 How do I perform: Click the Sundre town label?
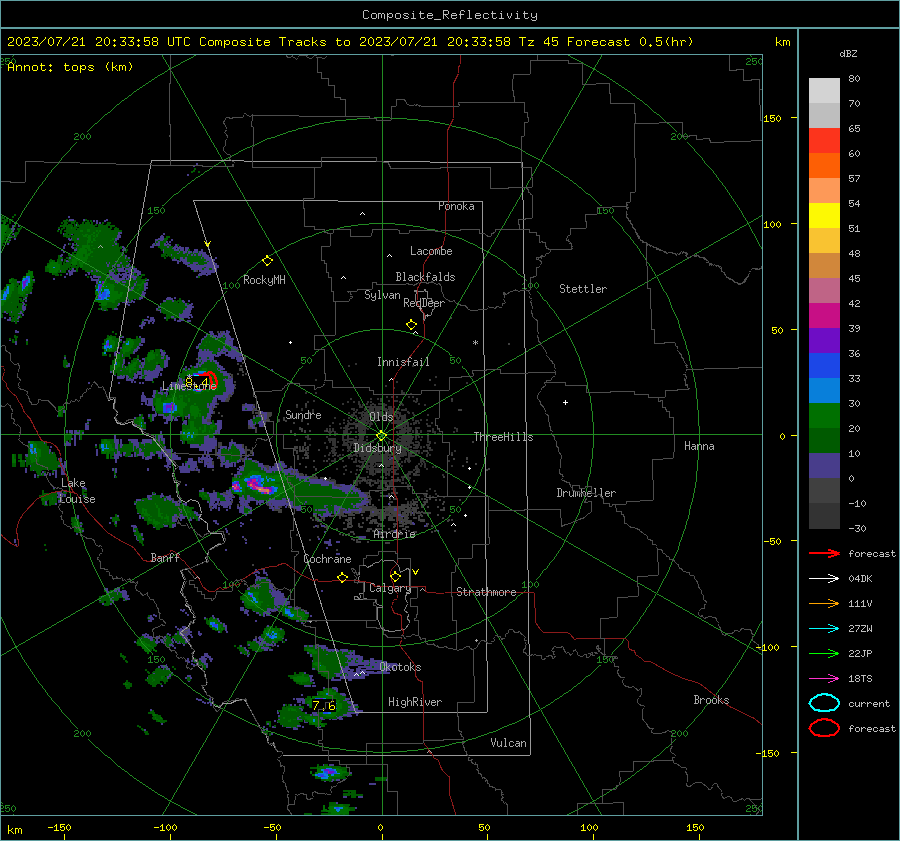point(303,414)
